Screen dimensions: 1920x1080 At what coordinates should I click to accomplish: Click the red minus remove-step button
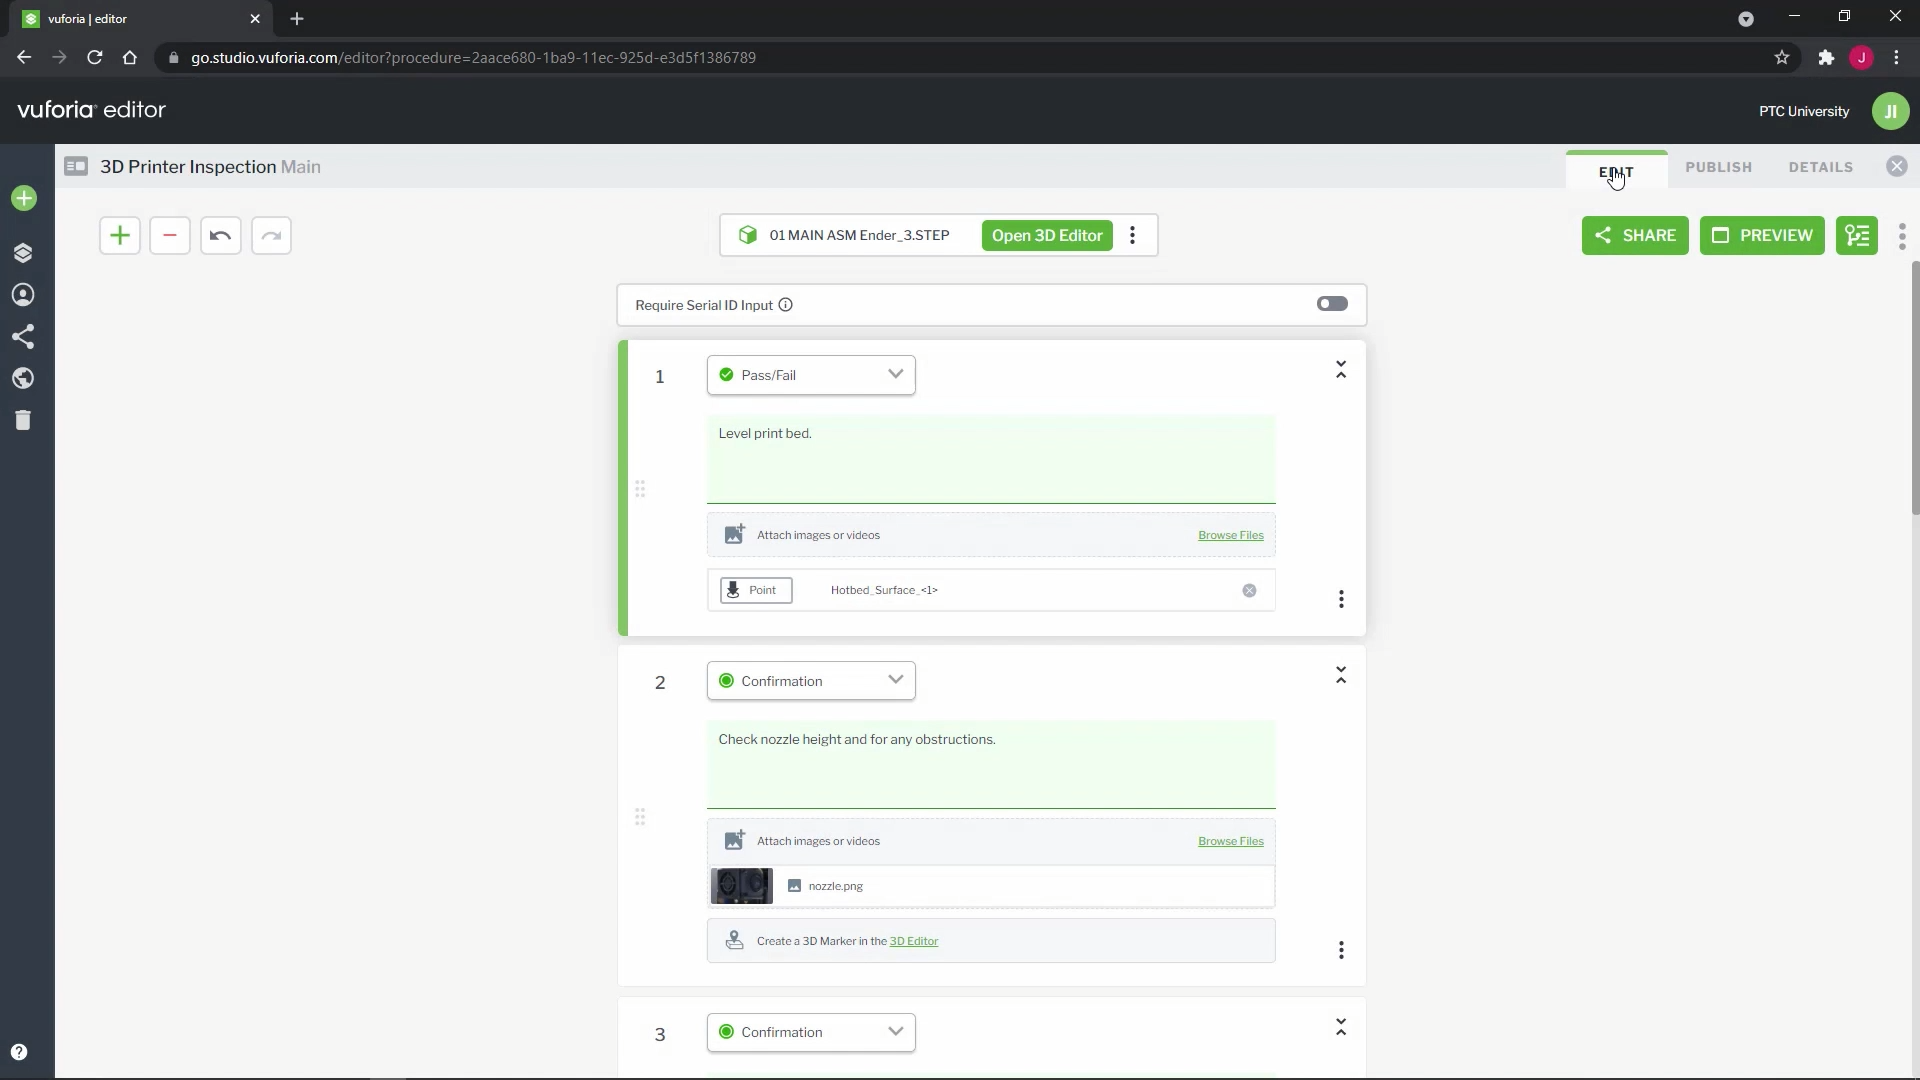click(x=170, y=236)
